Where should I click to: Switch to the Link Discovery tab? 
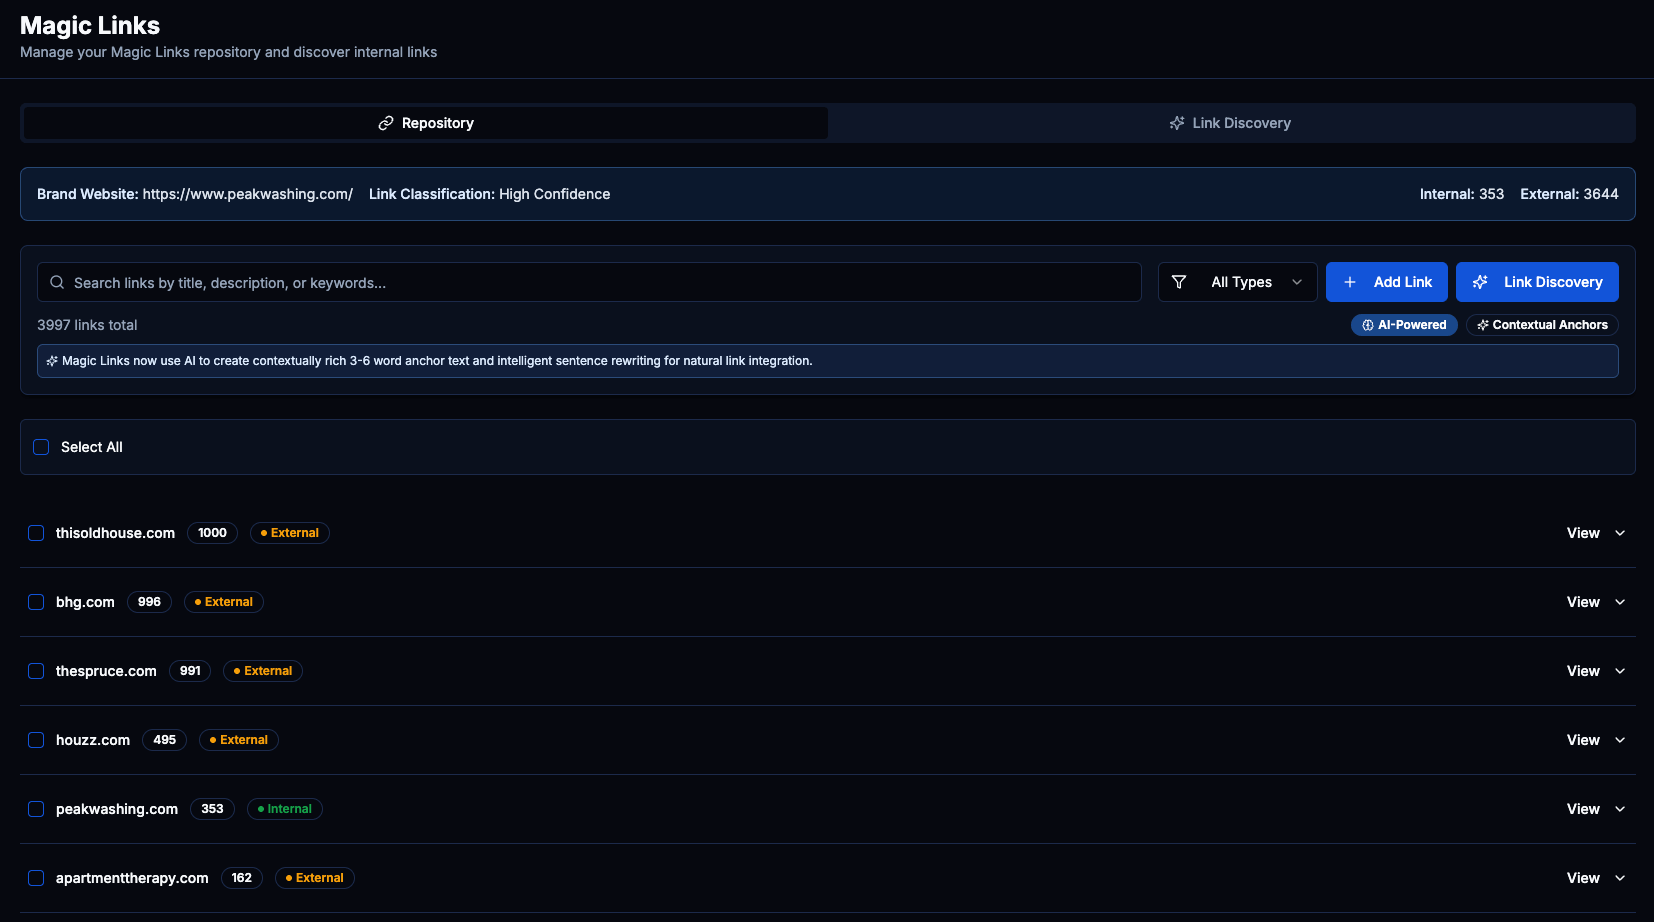1230,122
